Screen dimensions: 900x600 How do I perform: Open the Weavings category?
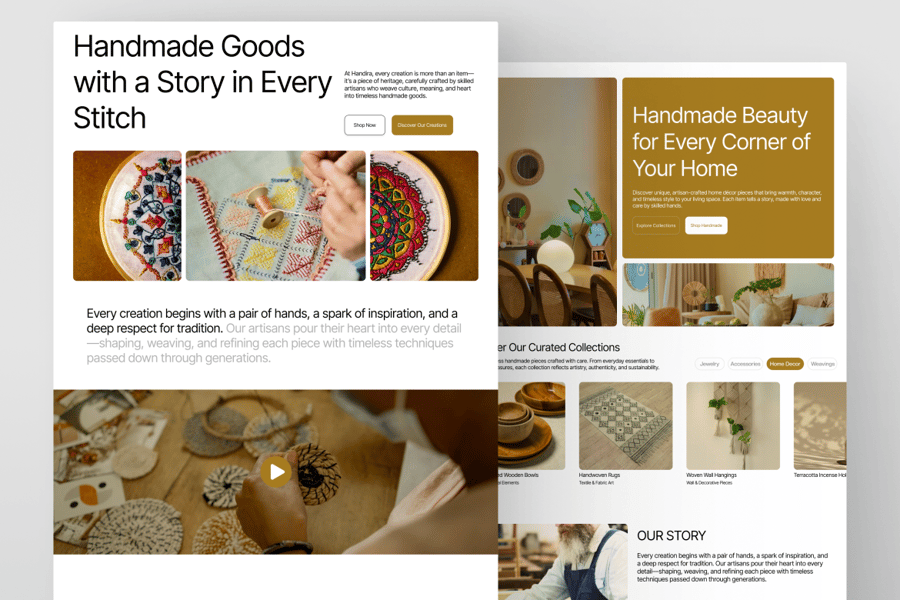823,364
